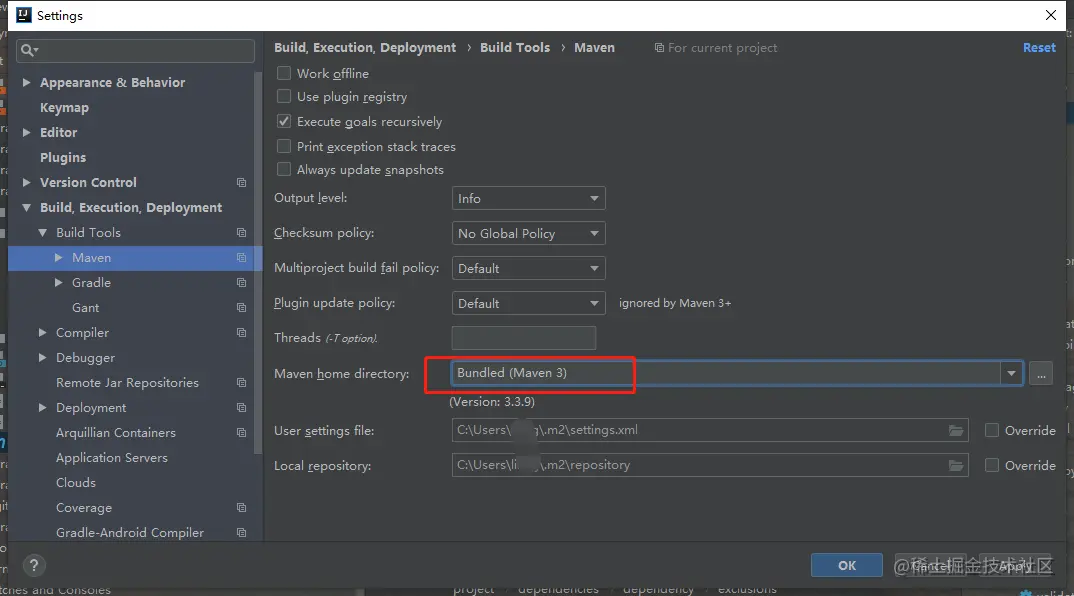
Task: Click the project-level icon beside Gant
Action: [x=241, y=308]
